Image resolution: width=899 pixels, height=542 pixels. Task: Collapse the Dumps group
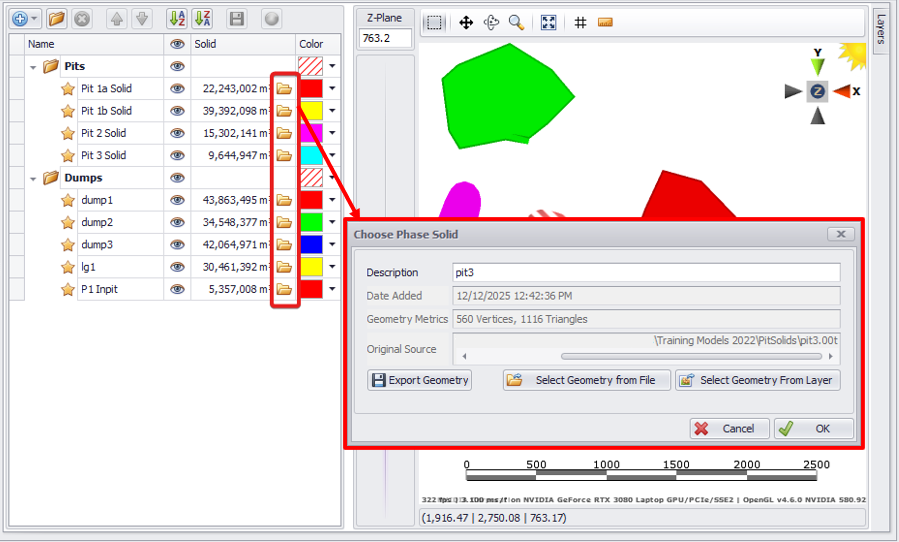click(33, 179)
